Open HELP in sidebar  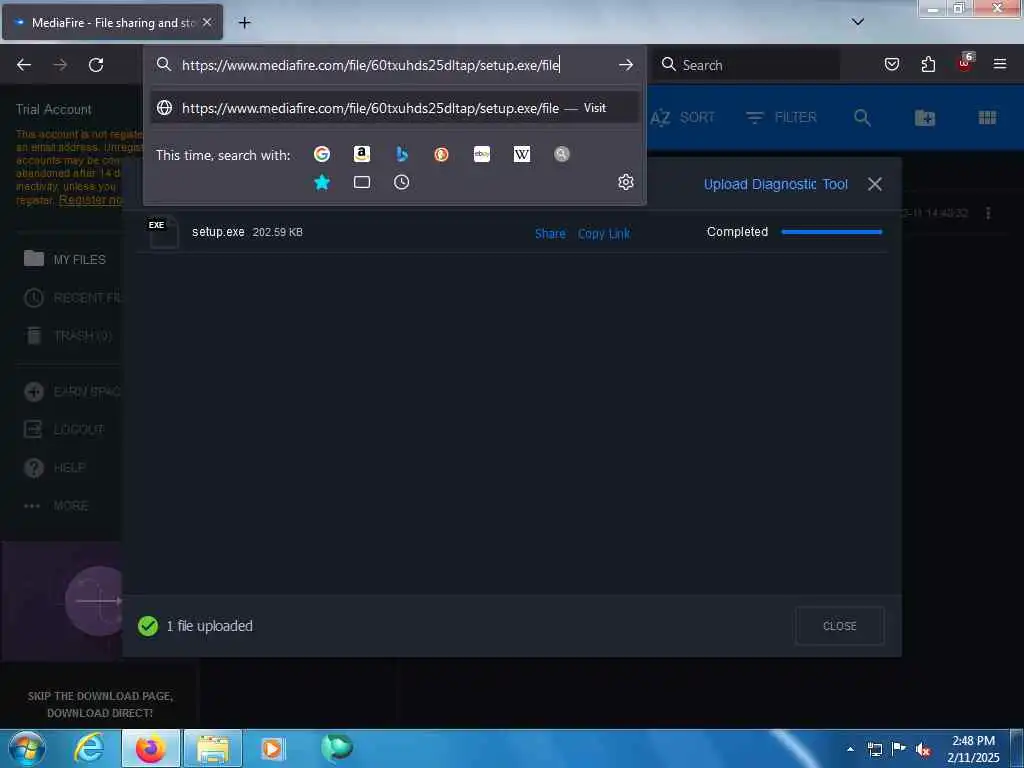coord(54,468)
